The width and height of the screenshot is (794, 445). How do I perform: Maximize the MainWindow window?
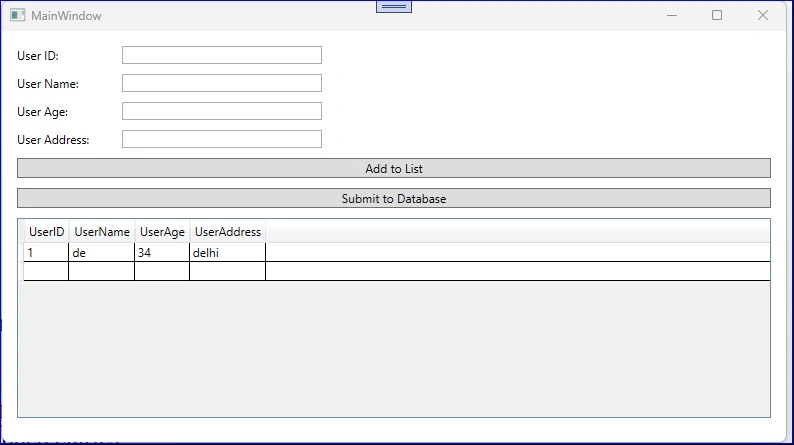pyautogui.click(x=717, y=16)
